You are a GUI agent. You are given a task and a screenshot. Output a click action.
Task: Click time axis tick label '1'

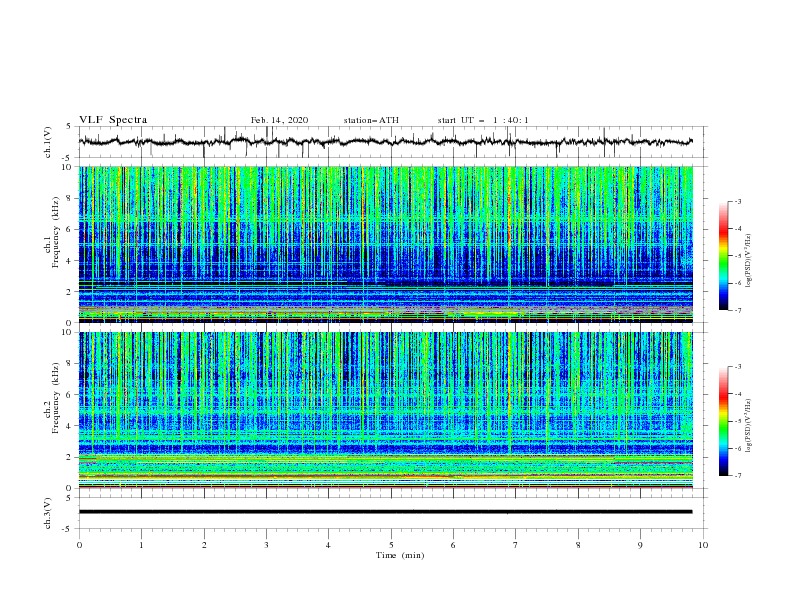pyautogui.click(x=141, y=545)
